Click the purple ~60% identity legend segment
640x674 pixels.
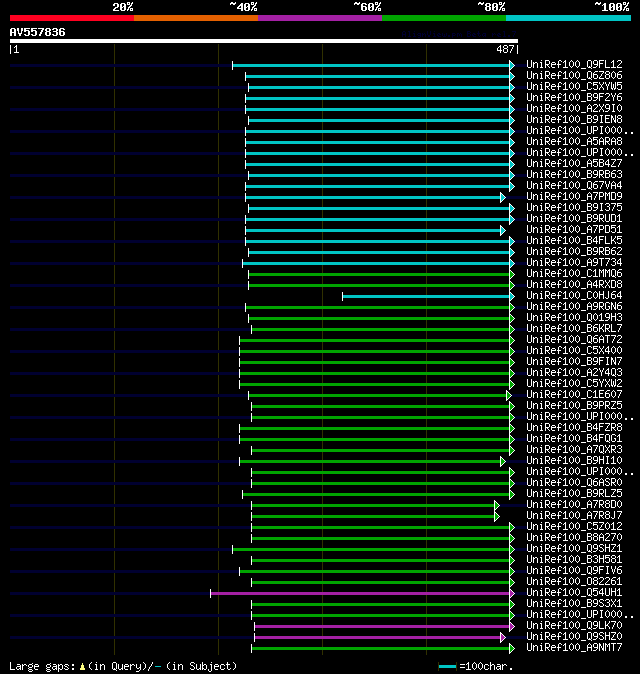click(x=320, y=18)
